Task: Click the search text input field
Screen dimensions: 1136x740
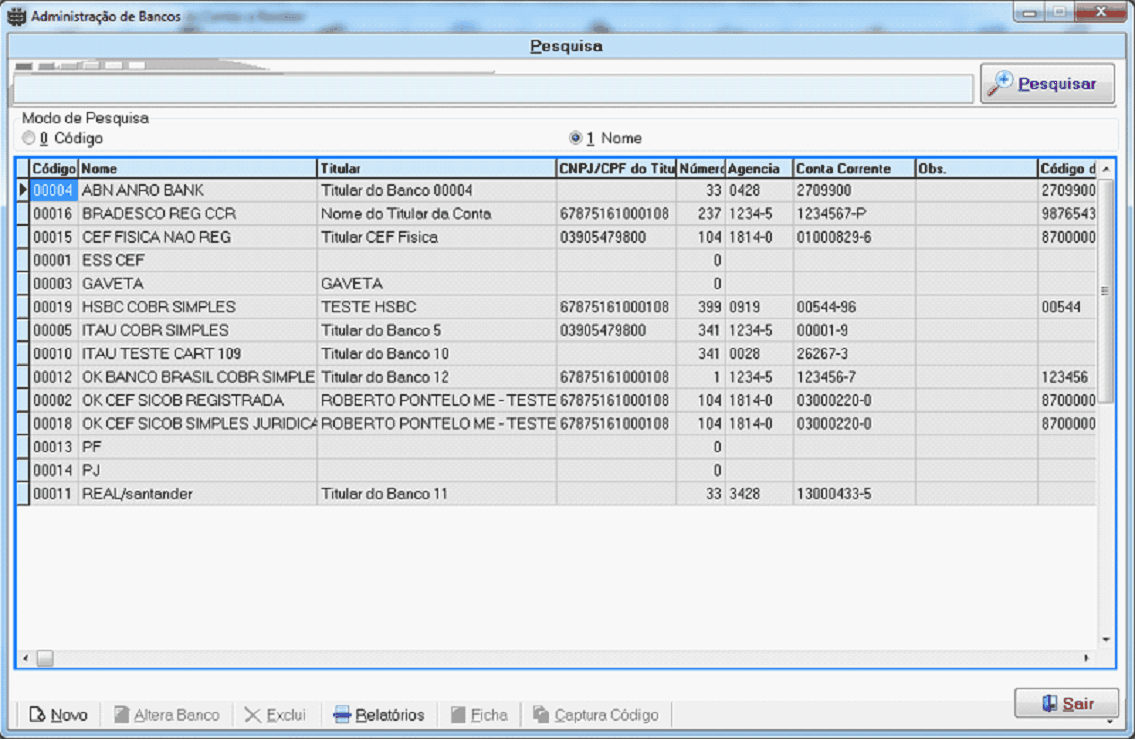Action: click(492, 89)
